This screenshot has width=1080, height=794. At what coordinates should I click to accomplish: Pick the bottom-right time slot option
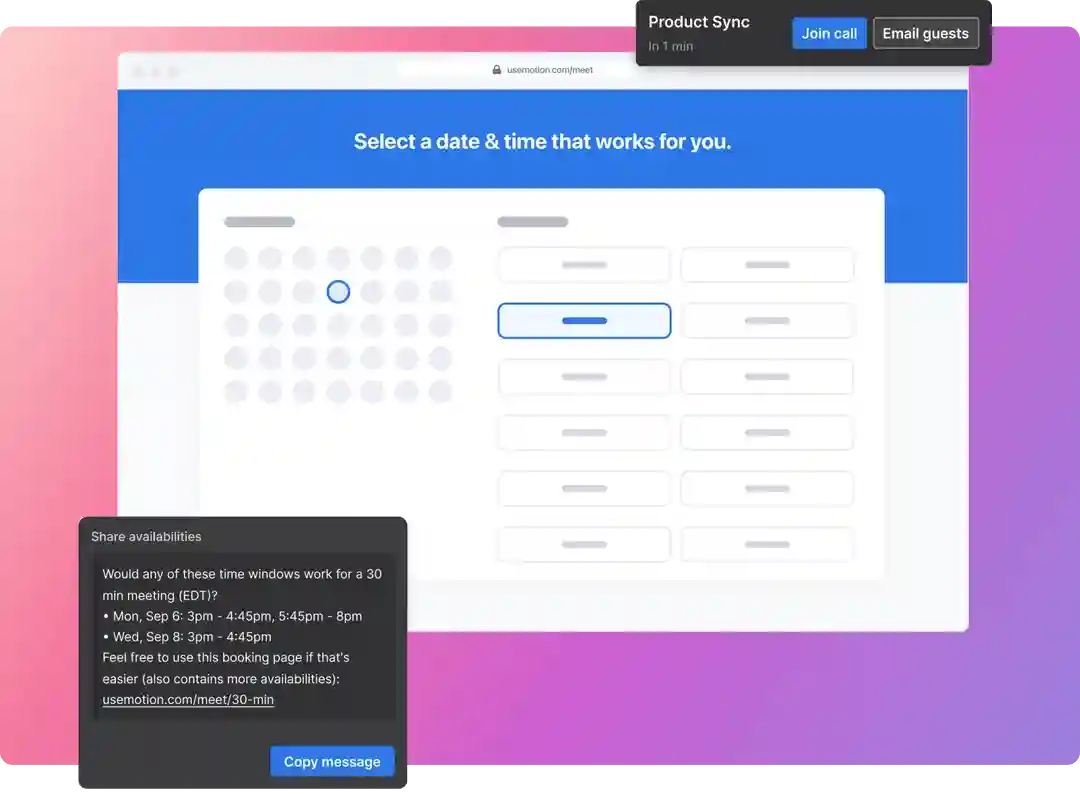(x=767, y=545)
